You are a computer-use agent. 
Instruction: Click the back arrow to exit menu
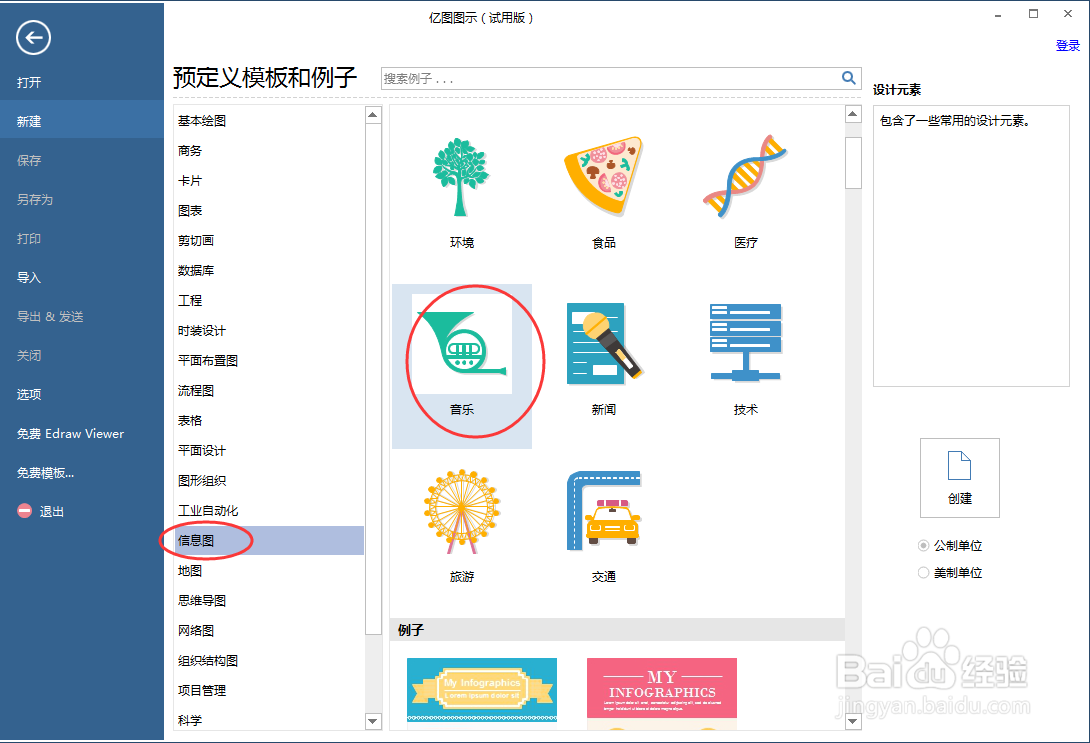coord(32,38)
